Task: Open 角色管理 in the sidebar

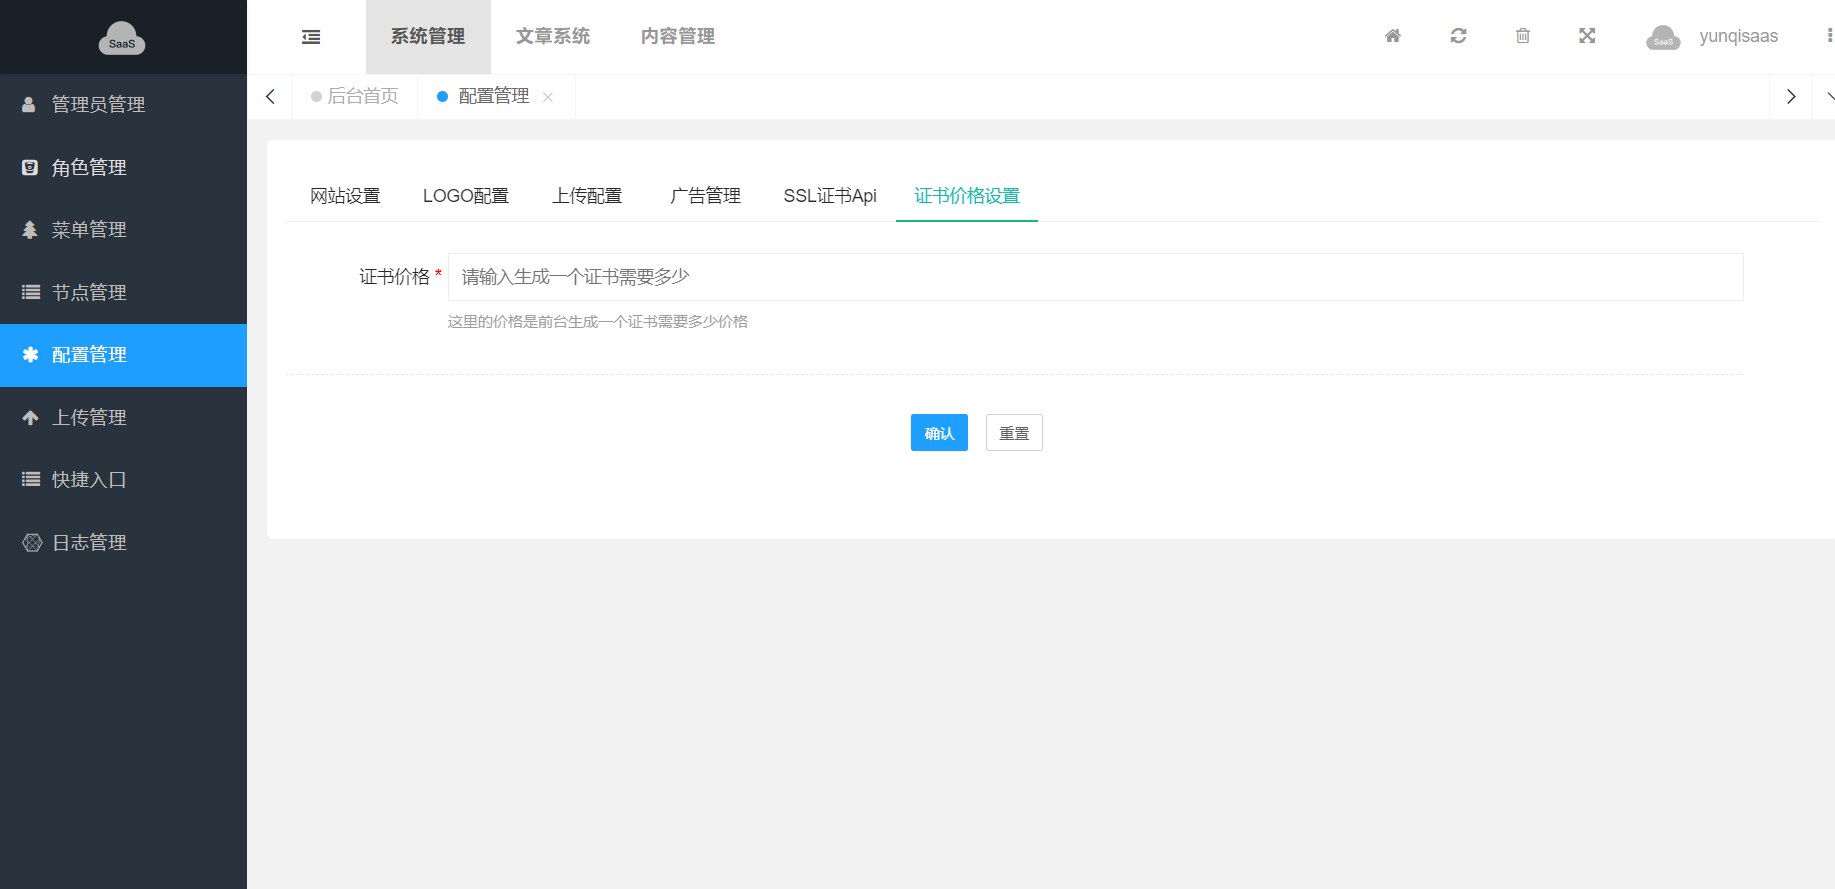Action: (x=123, y=167)
